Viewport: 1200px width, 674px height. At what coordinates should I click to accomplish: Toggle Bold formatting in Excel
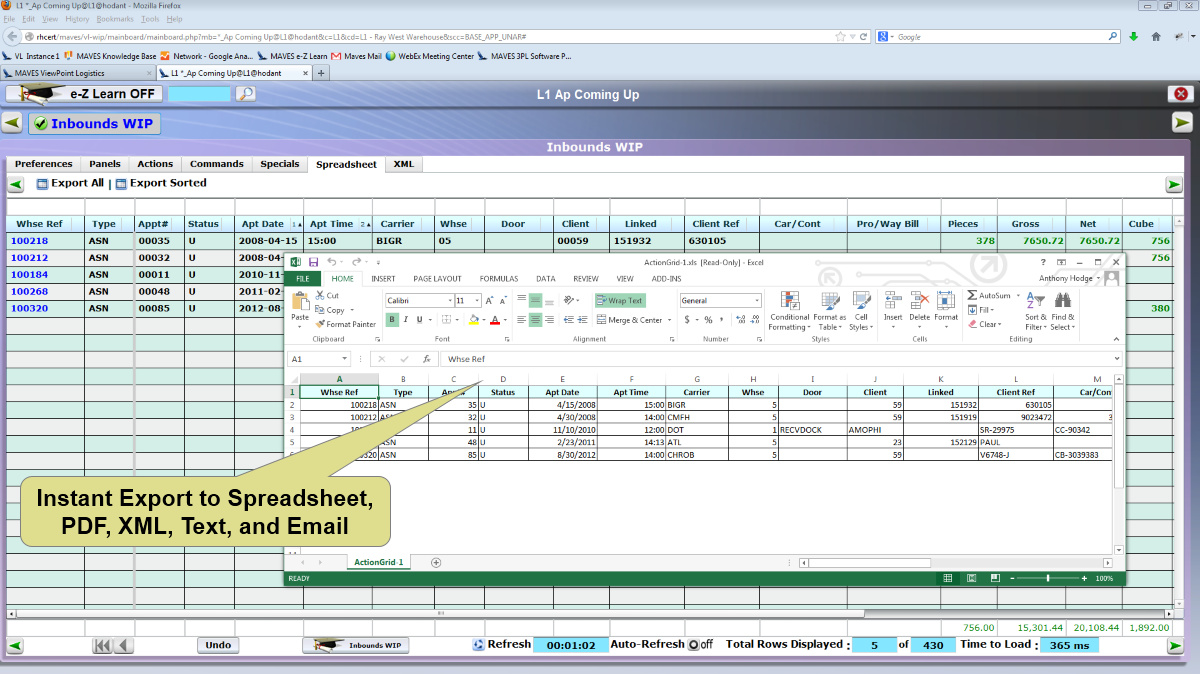pos(393,320)
